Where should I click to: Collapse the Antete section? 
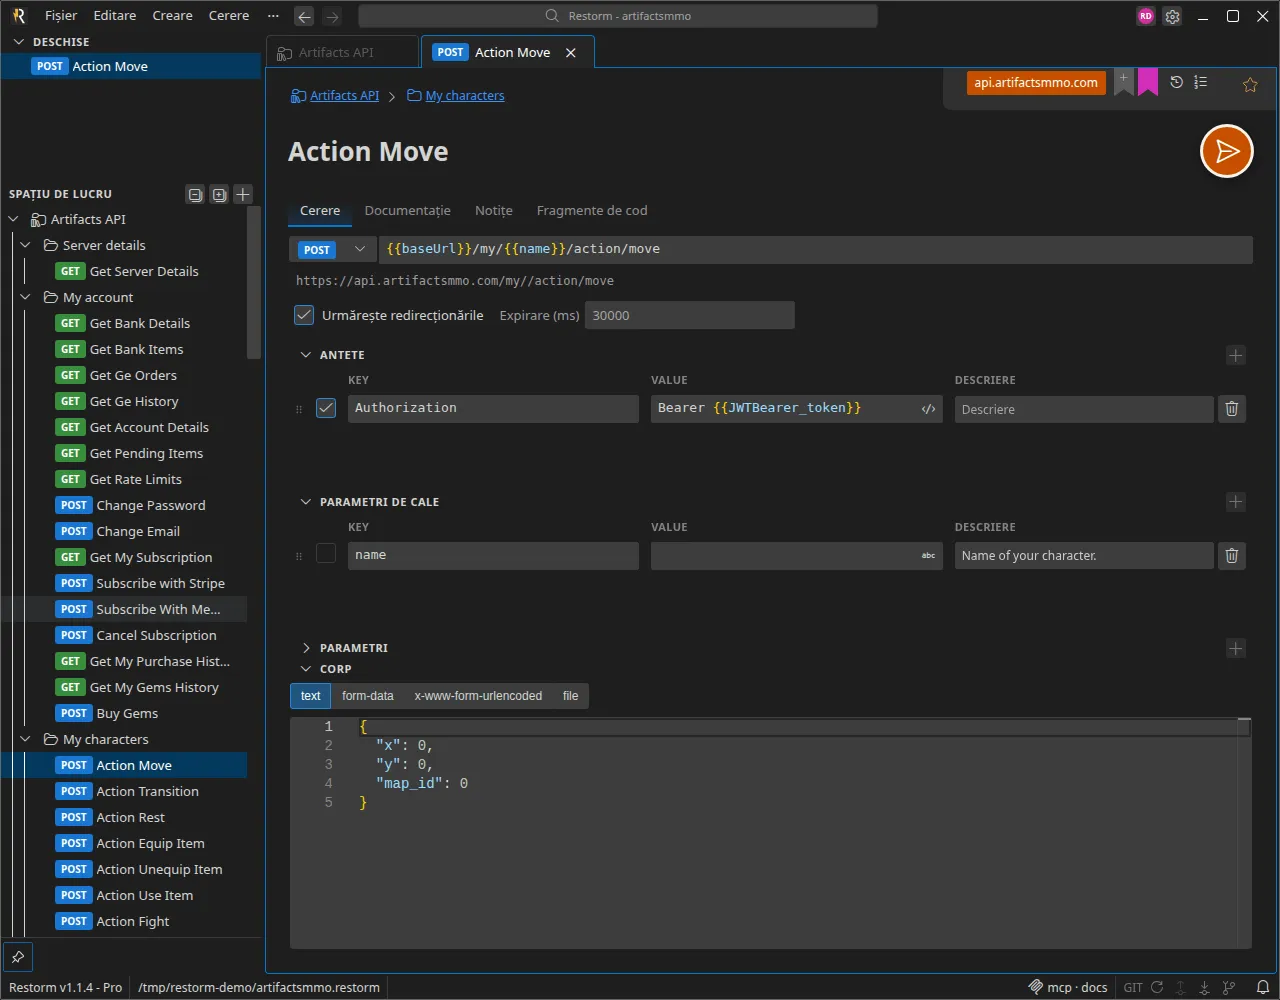(306, 355)
